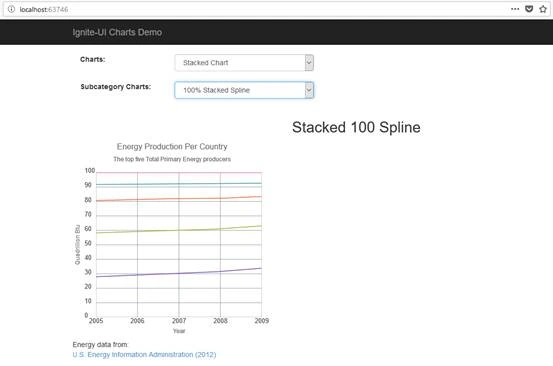Screen dimensions: 553x366
Task: Click the Year axis title
Action: tap(179, 331)
